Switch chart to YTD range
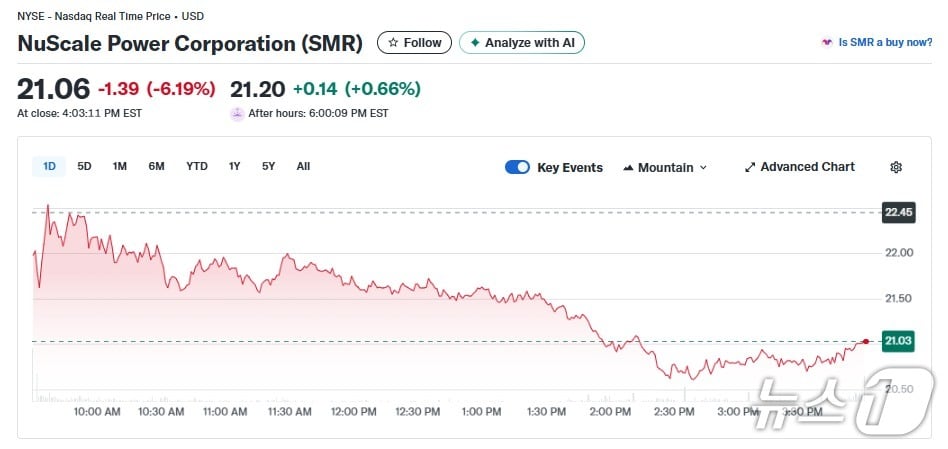This screenshot has height=449, width=948. [x=197, y=166]
